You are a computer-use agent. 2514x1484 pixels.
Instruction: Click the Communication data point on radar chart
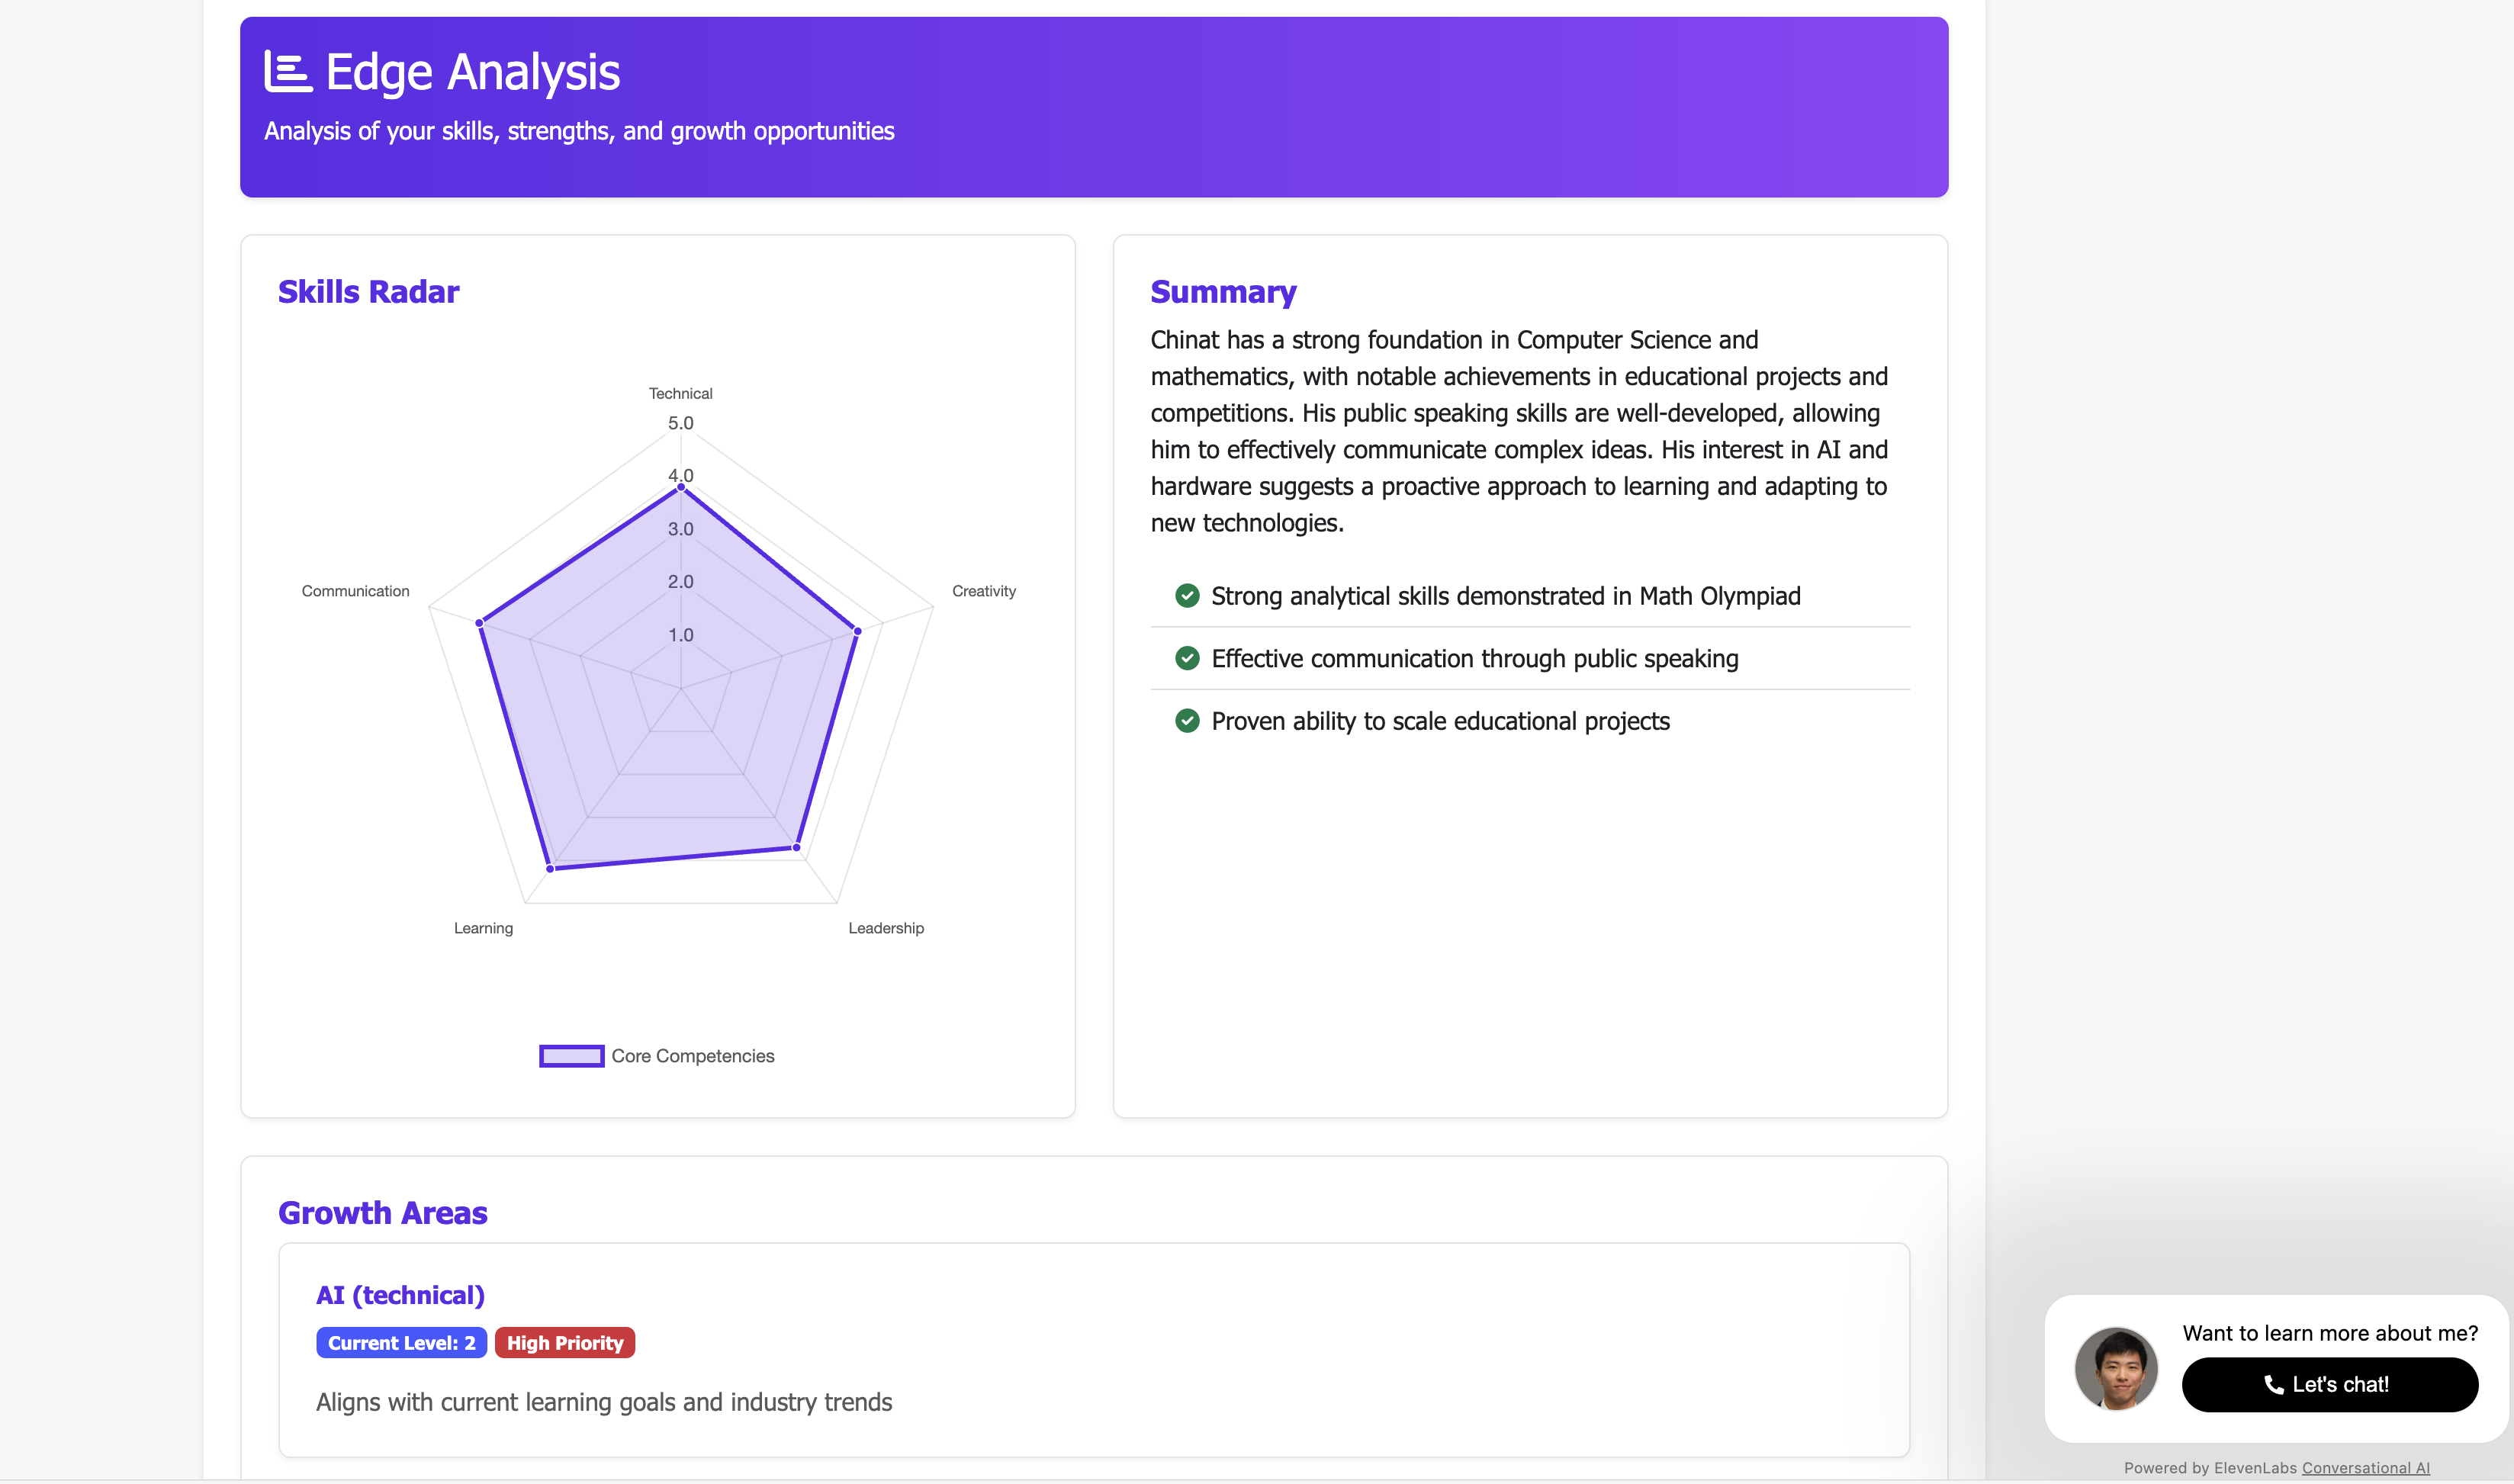(x=480, y=623)
